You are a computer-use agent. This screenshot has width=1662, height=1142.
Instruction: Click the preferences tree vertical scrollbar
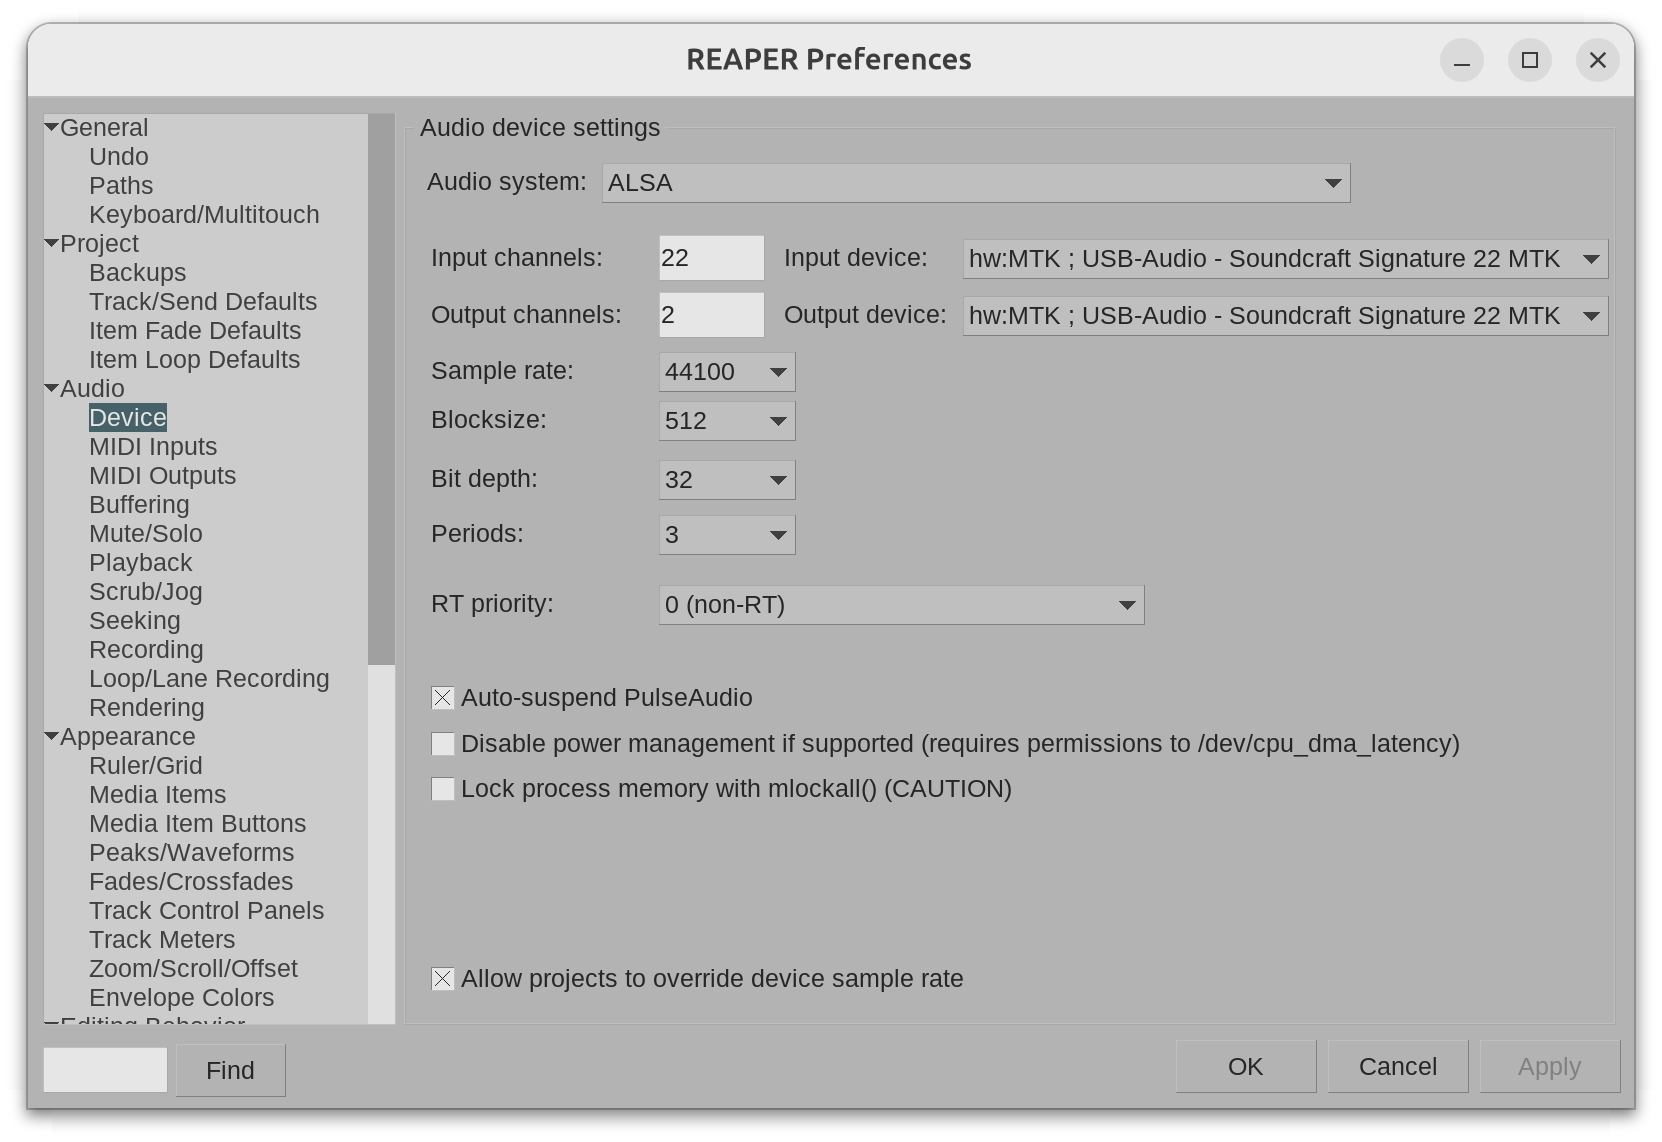point(381,389)
